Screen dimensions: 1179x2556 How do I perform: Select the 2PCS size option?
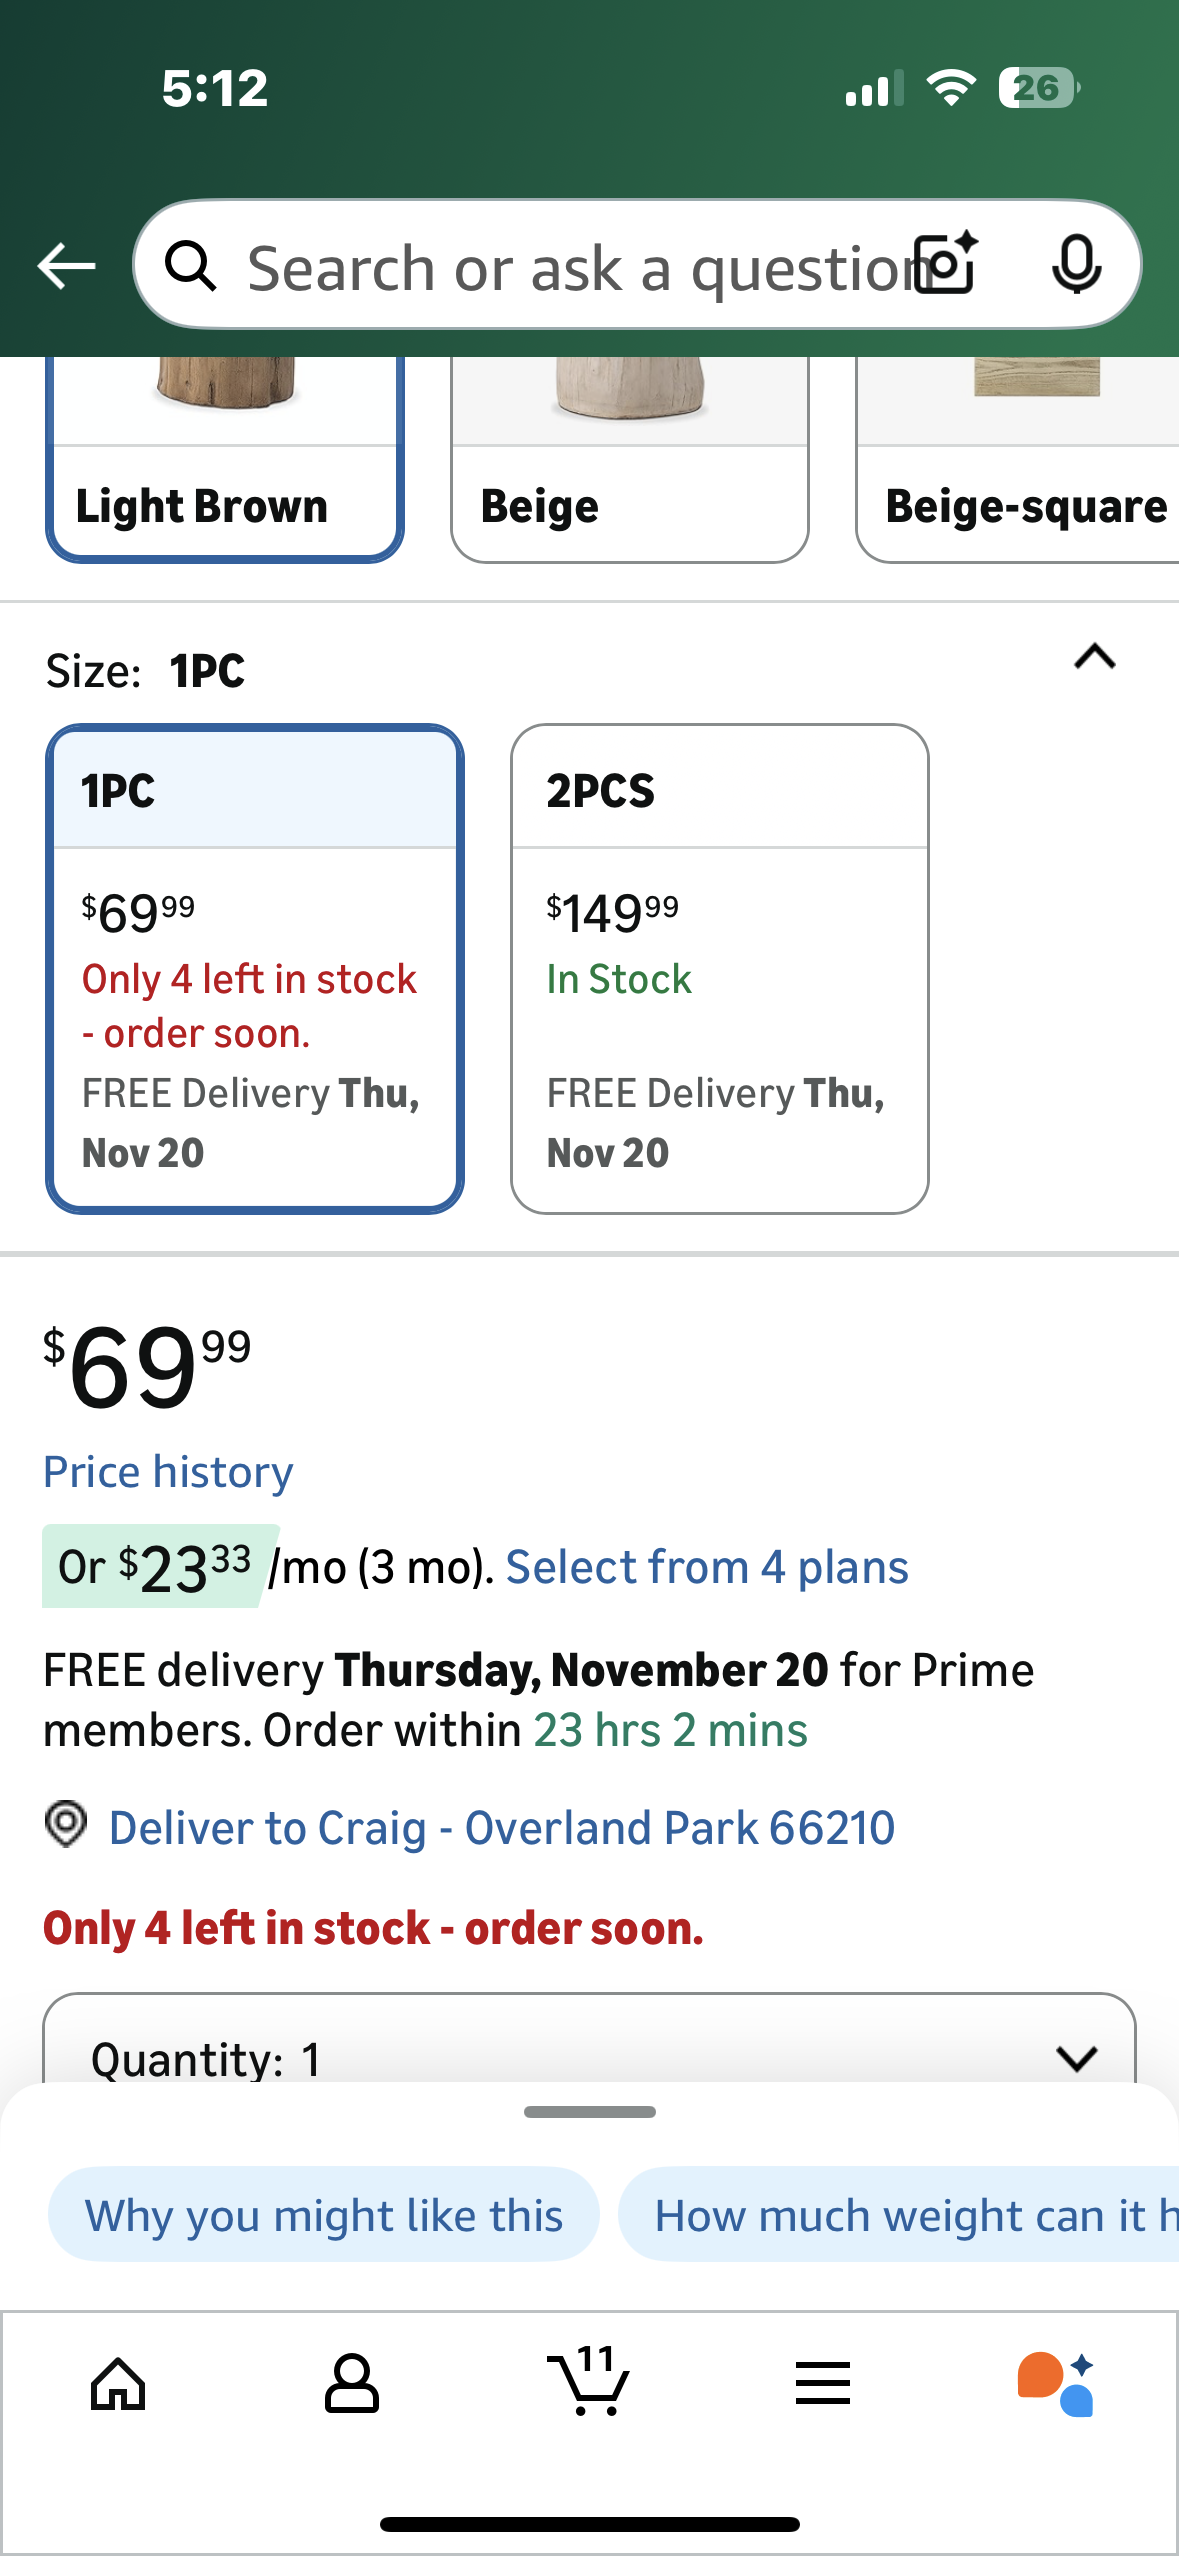pyautogui.click(x=719, y=968)
